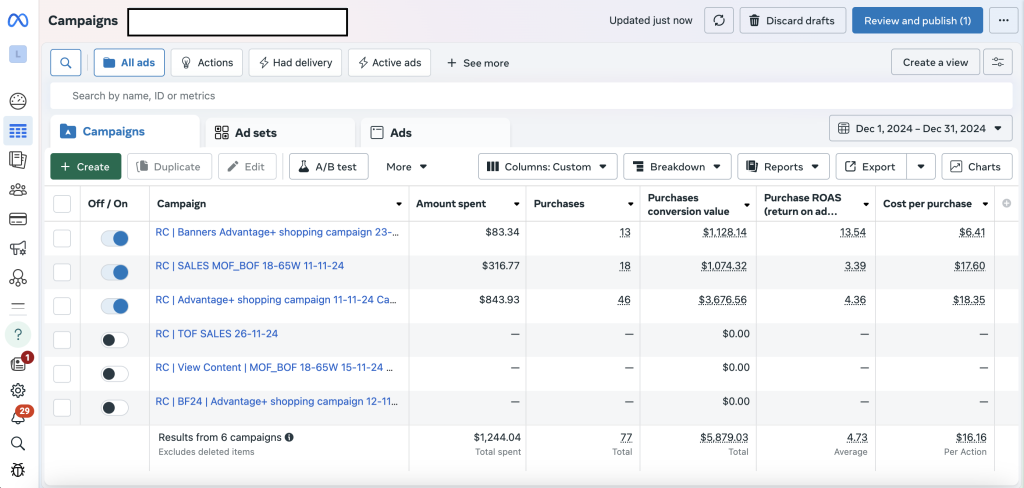Open the column settings sliders icon

[x=997, y=62]
